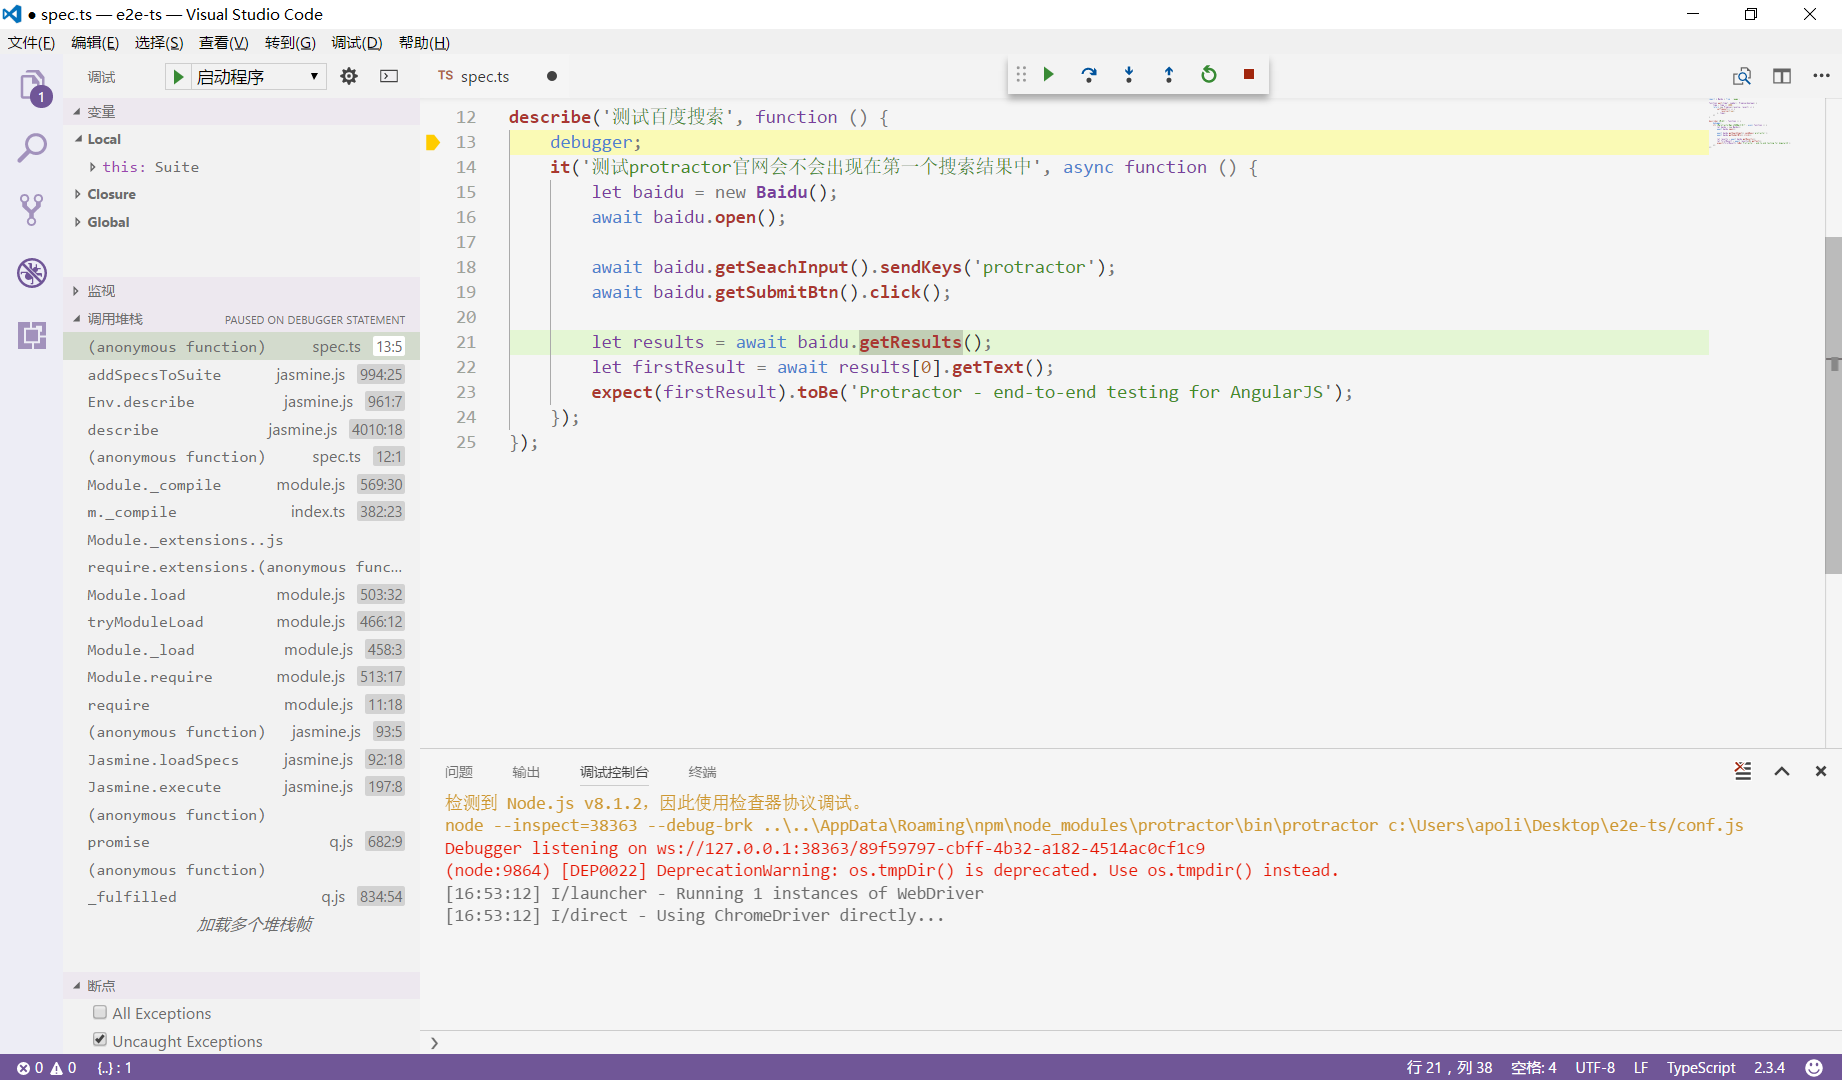The width and height of the screenshot is (1842, 1080).
Task: Step into in debug toolbar
Action: tap(1129, 74)
